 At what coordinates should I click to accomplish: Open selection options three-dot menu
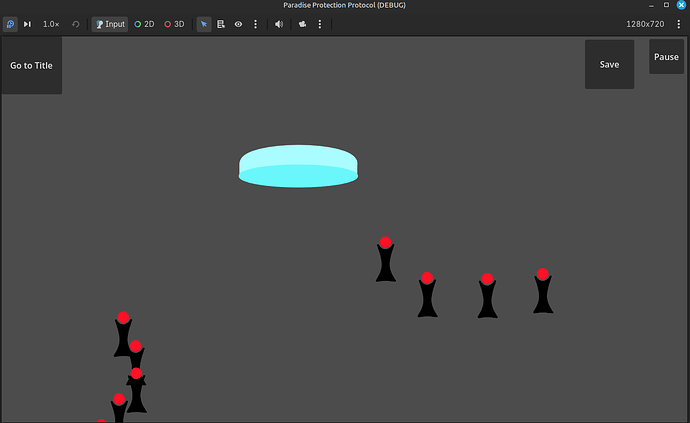click(255, 24)
